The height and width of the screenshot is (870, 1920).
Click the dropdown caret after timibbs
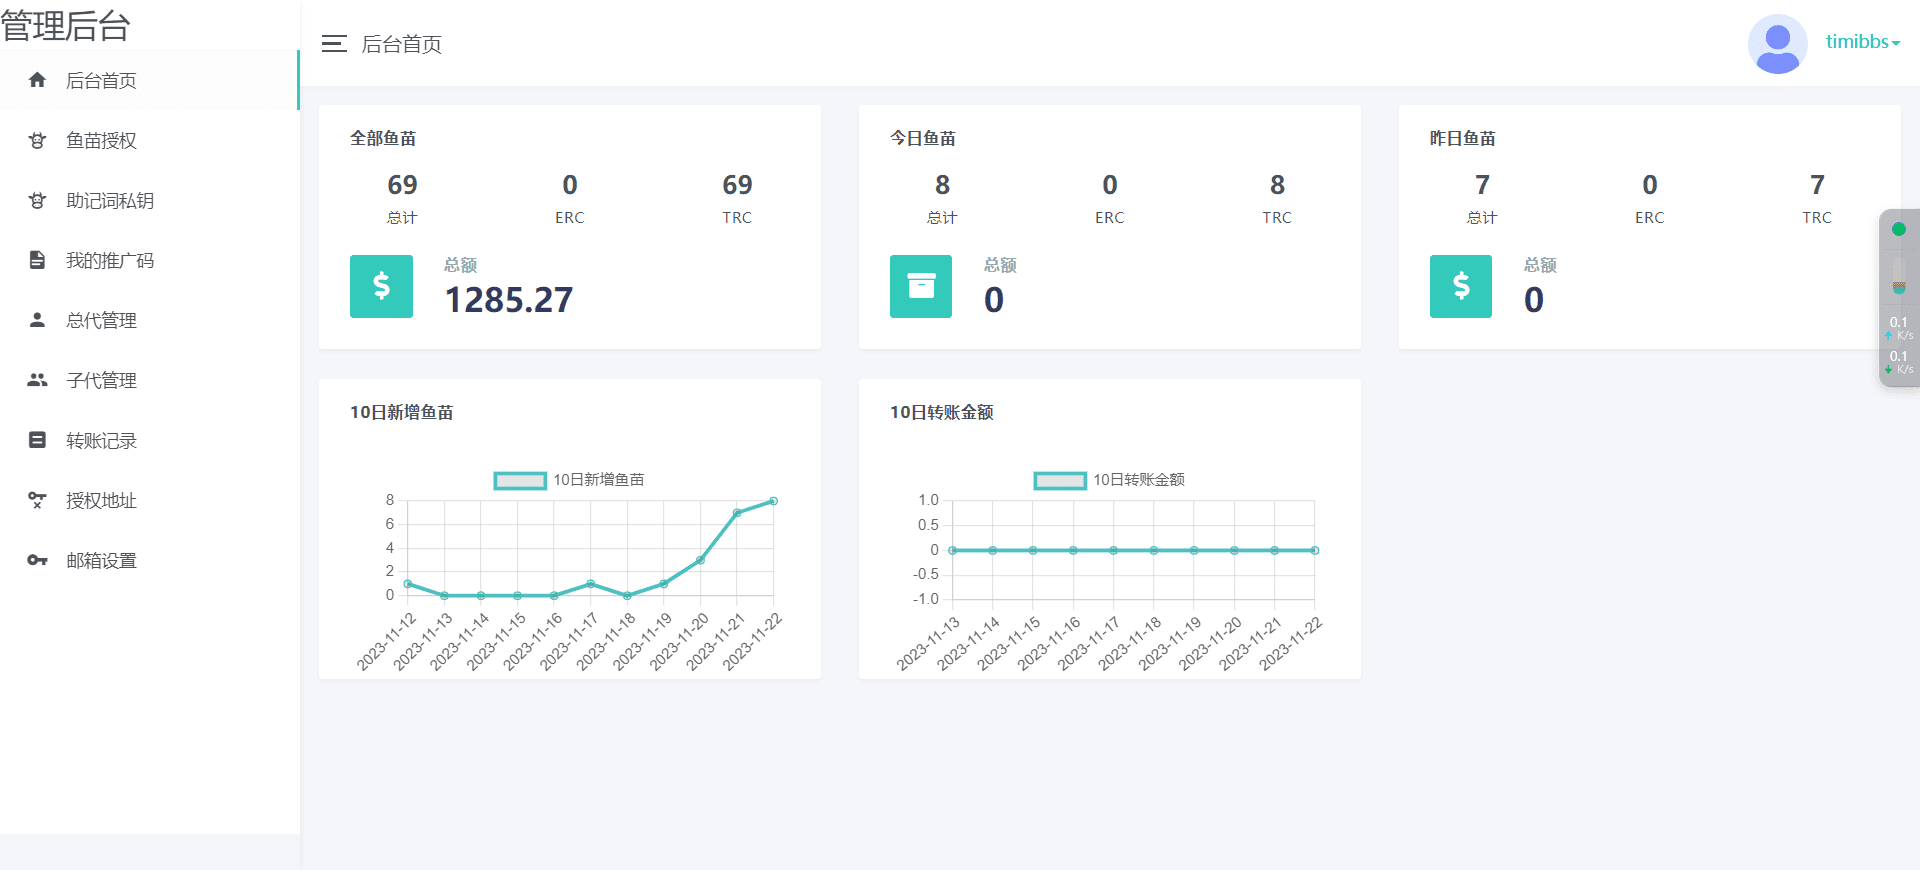coord(1896,44)
